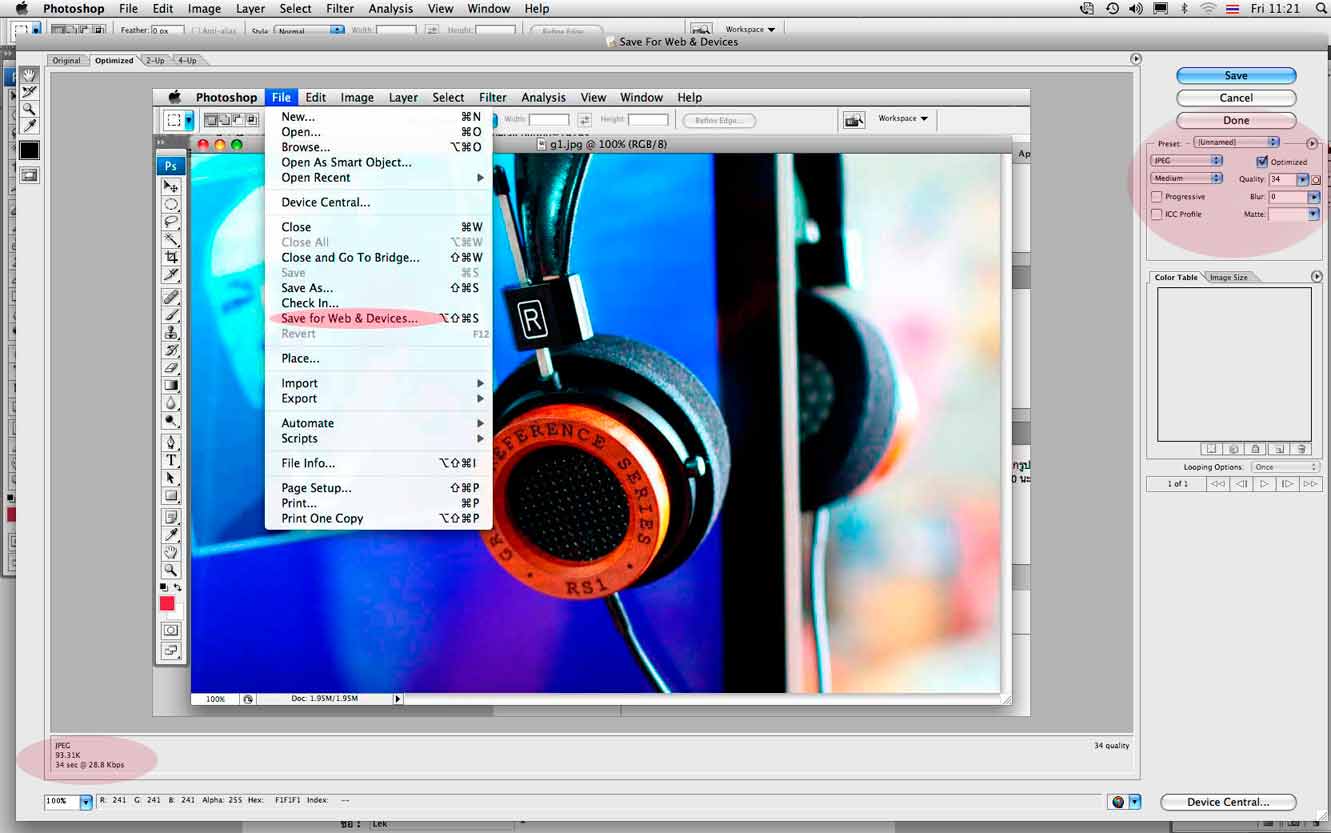Click the Blur input field showing 0
1331x833 pixels.
pyautogui.click(x=1288, y=197)
